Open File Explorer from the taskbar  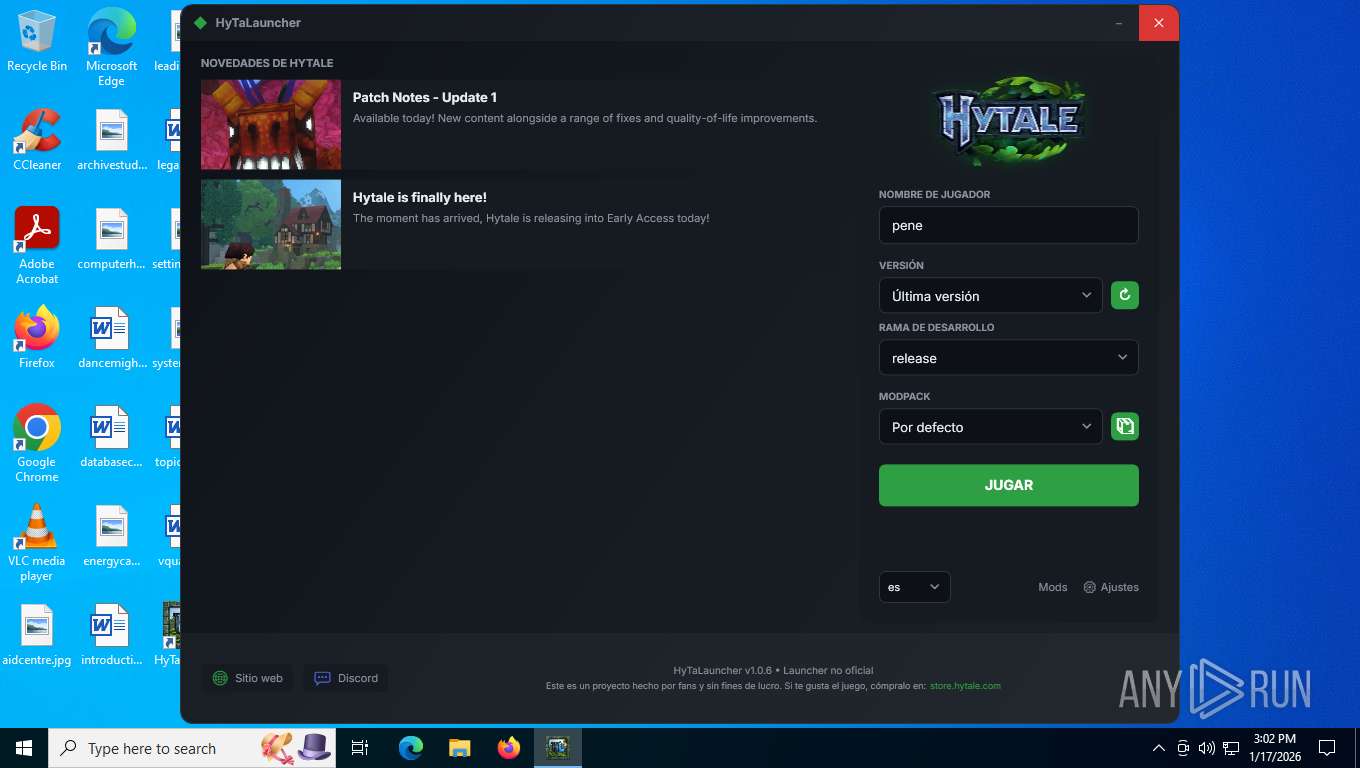(459, 748)
